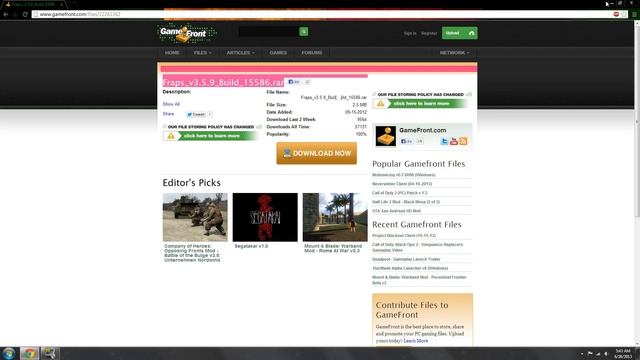Open the GameFront Twitter icon
640x360 pixels.
tap(444, 141)
